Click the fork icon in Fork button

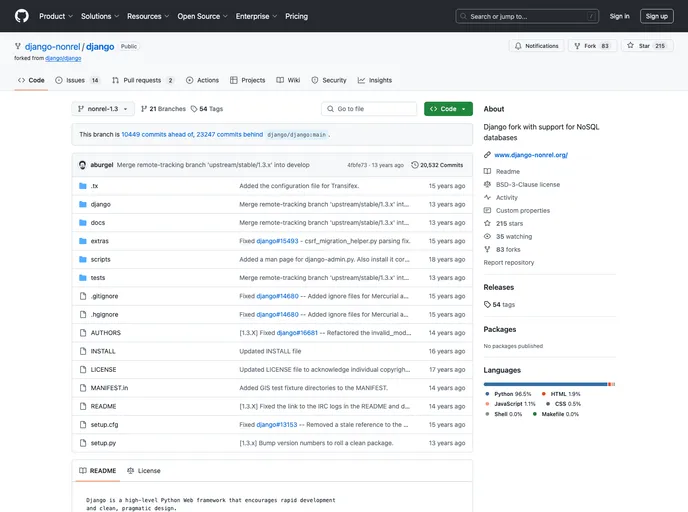click(x=577, y=46)
